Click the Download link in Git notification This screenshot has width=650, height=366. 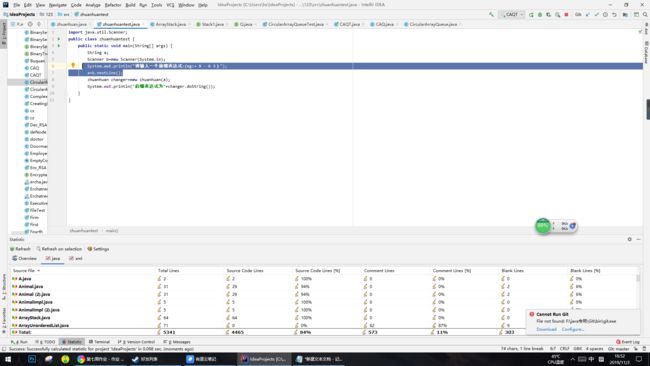pyautogui.click(x=546, y=329)
